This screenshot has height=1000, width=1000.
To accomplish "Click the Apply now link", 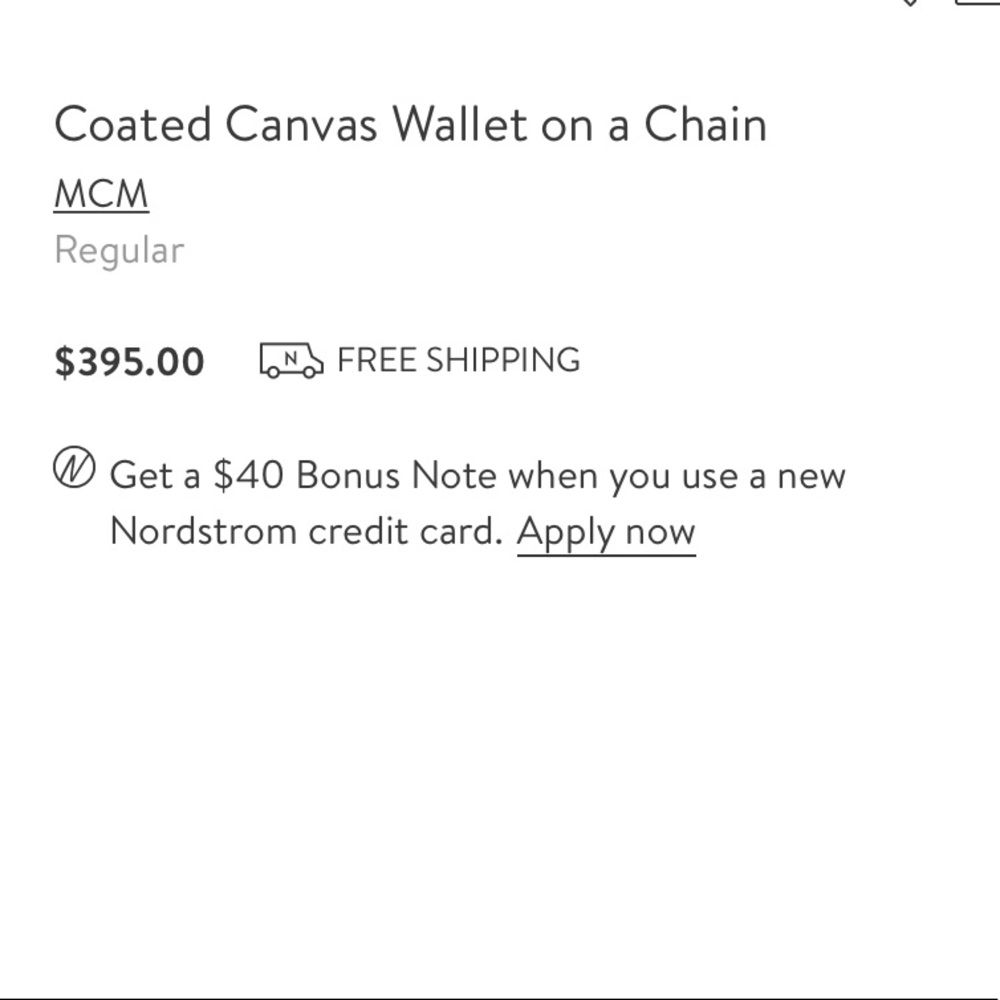I will click(606, 531).
